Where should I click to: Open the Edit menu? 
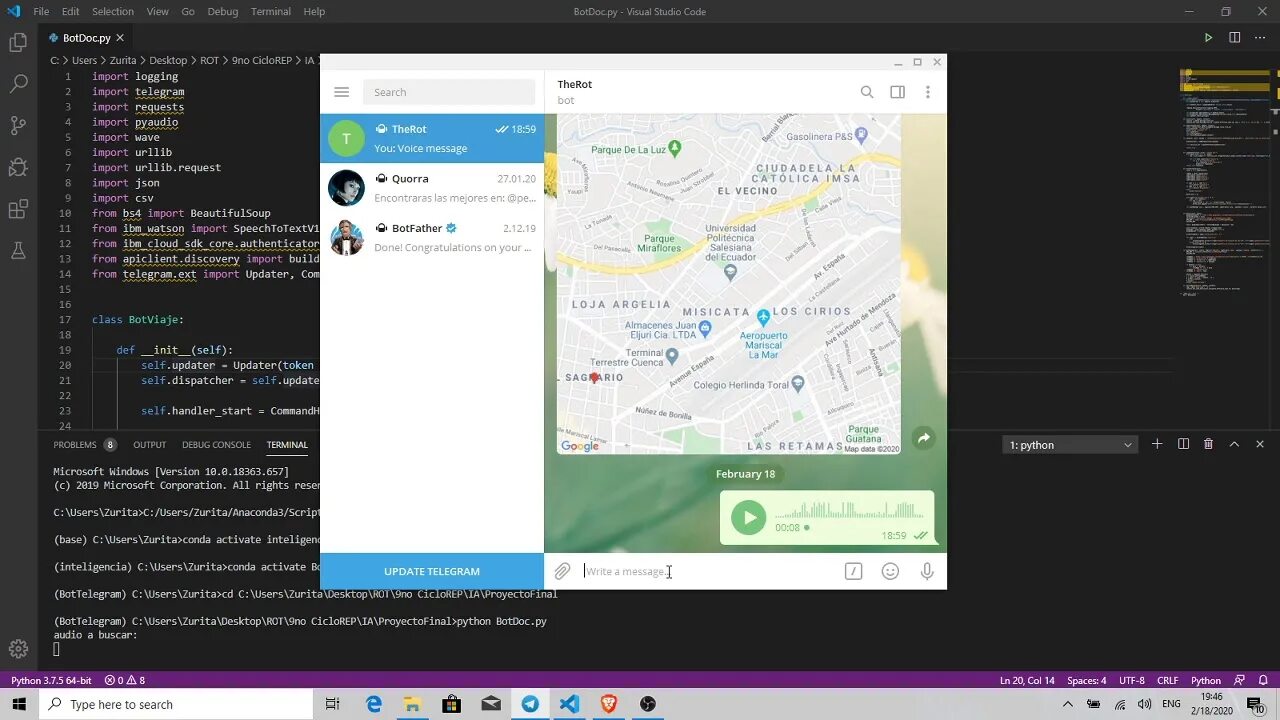point(70,12)
